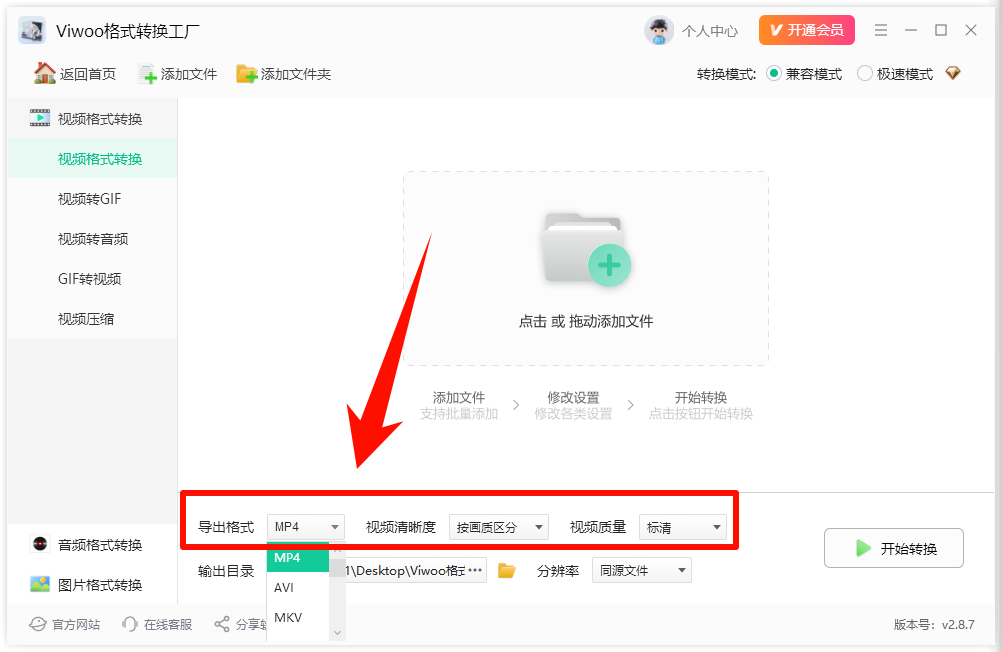Open the 视频质量 quality dropdown

tap(683, 526)
